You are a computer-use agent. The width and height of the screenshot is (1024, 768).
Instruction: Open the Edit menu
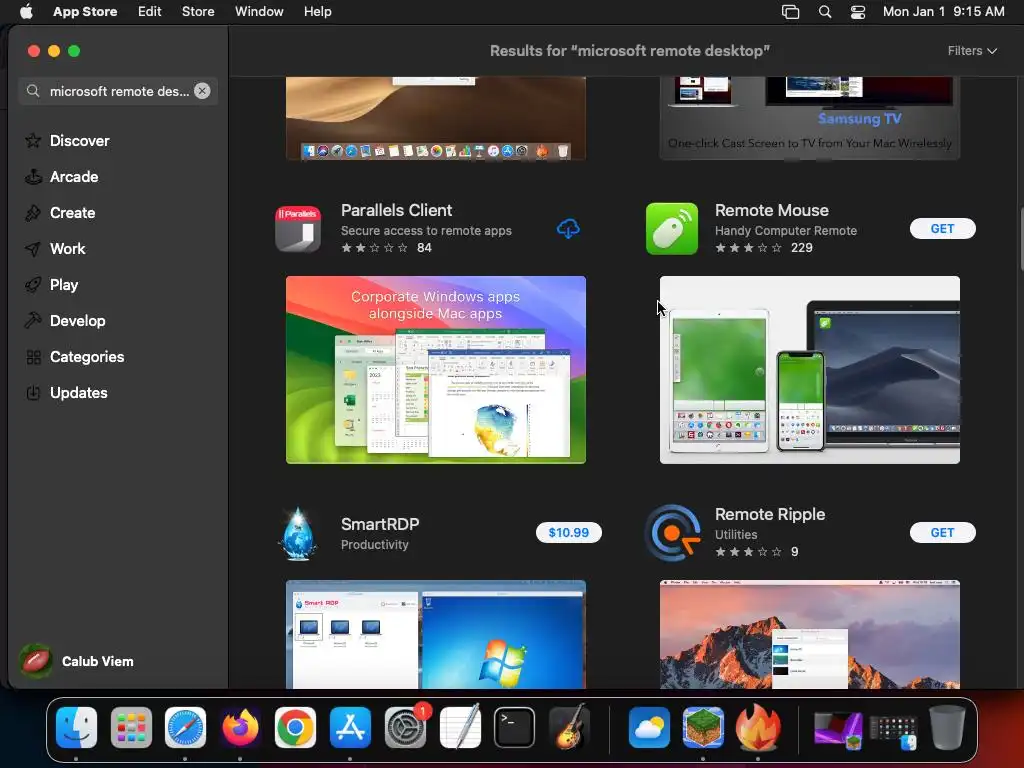pyautogui.click(x=150, y=12)
